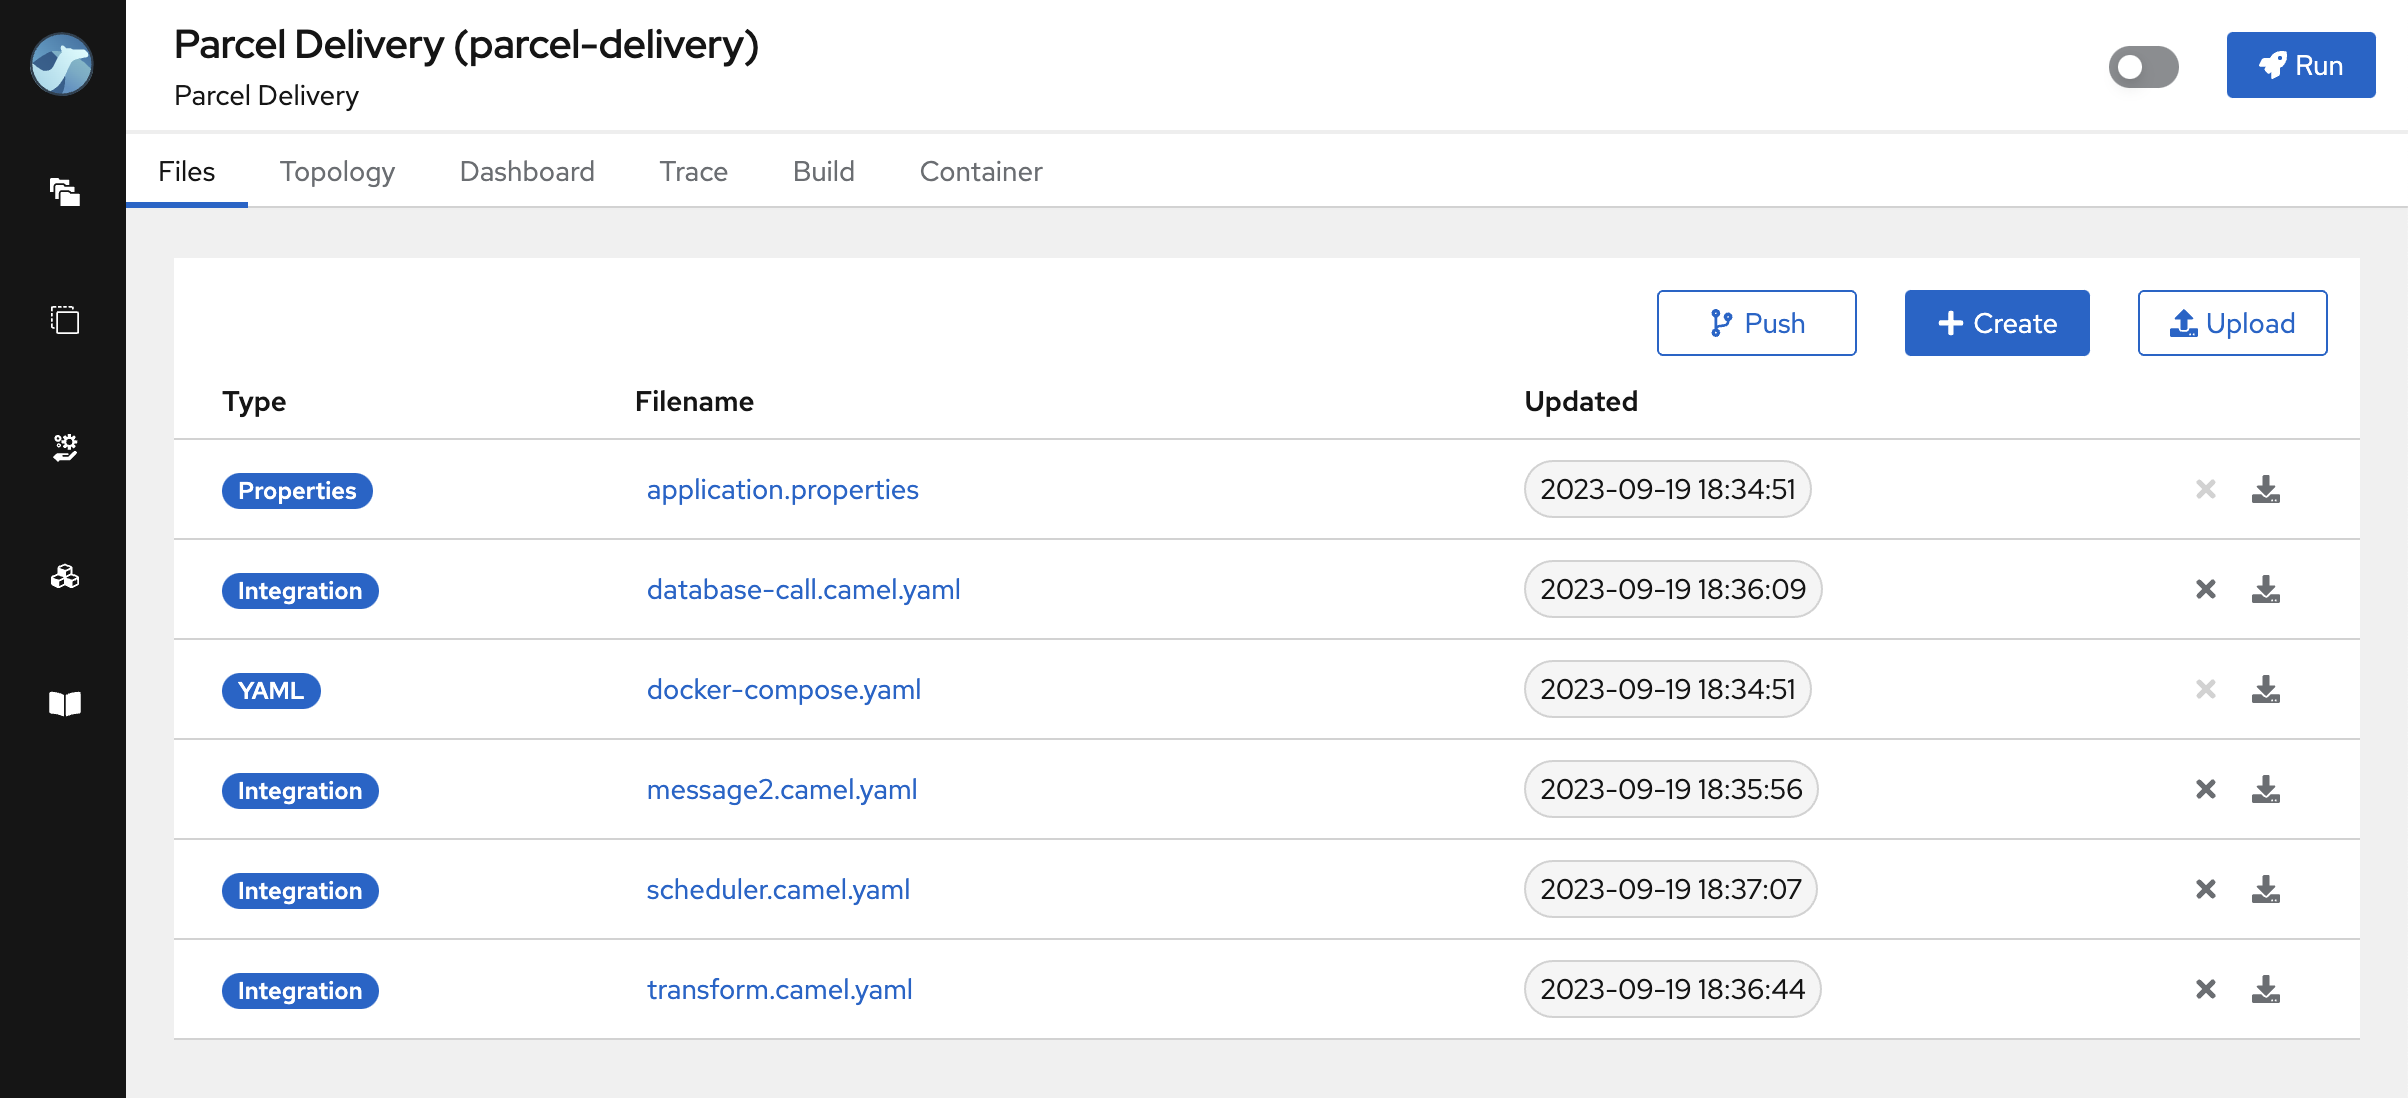Image resolution: width=2408 pixels, height=1098 pixels.
Task: Switch to the Trace tab
Action: (x=693, y=171)
